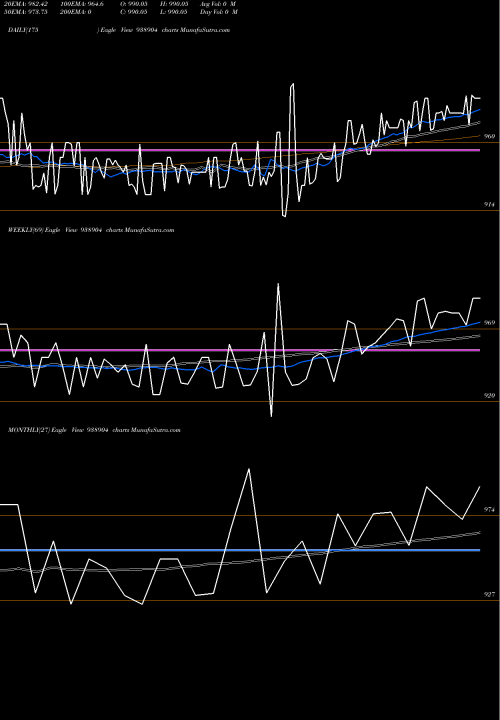Click the WEEKLY(69) chart title

coord(91,230)
